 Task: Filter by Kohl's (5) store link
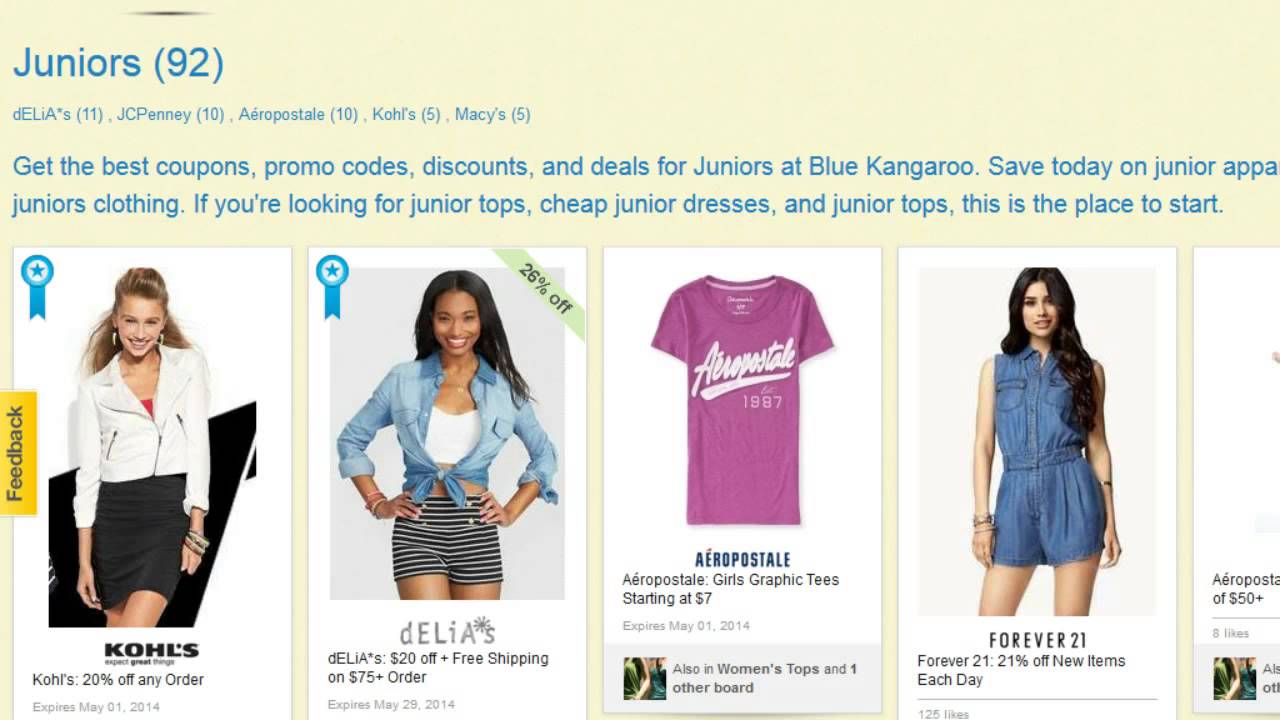407,114
